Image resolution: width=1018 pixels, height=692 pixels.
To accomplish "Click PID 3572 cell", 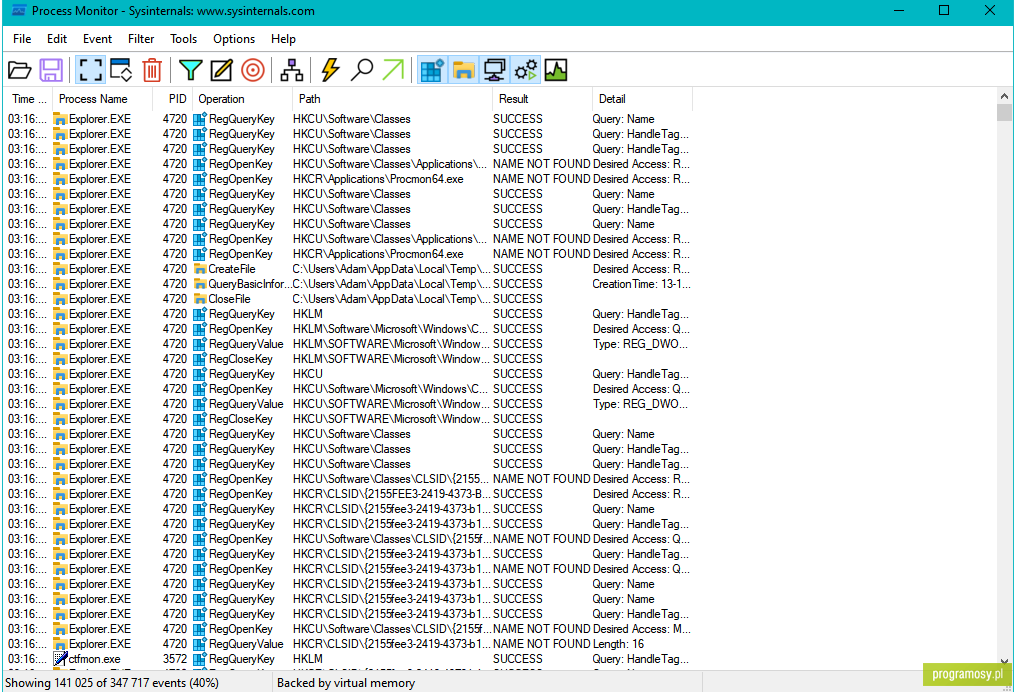I will (x=175, y=659).
